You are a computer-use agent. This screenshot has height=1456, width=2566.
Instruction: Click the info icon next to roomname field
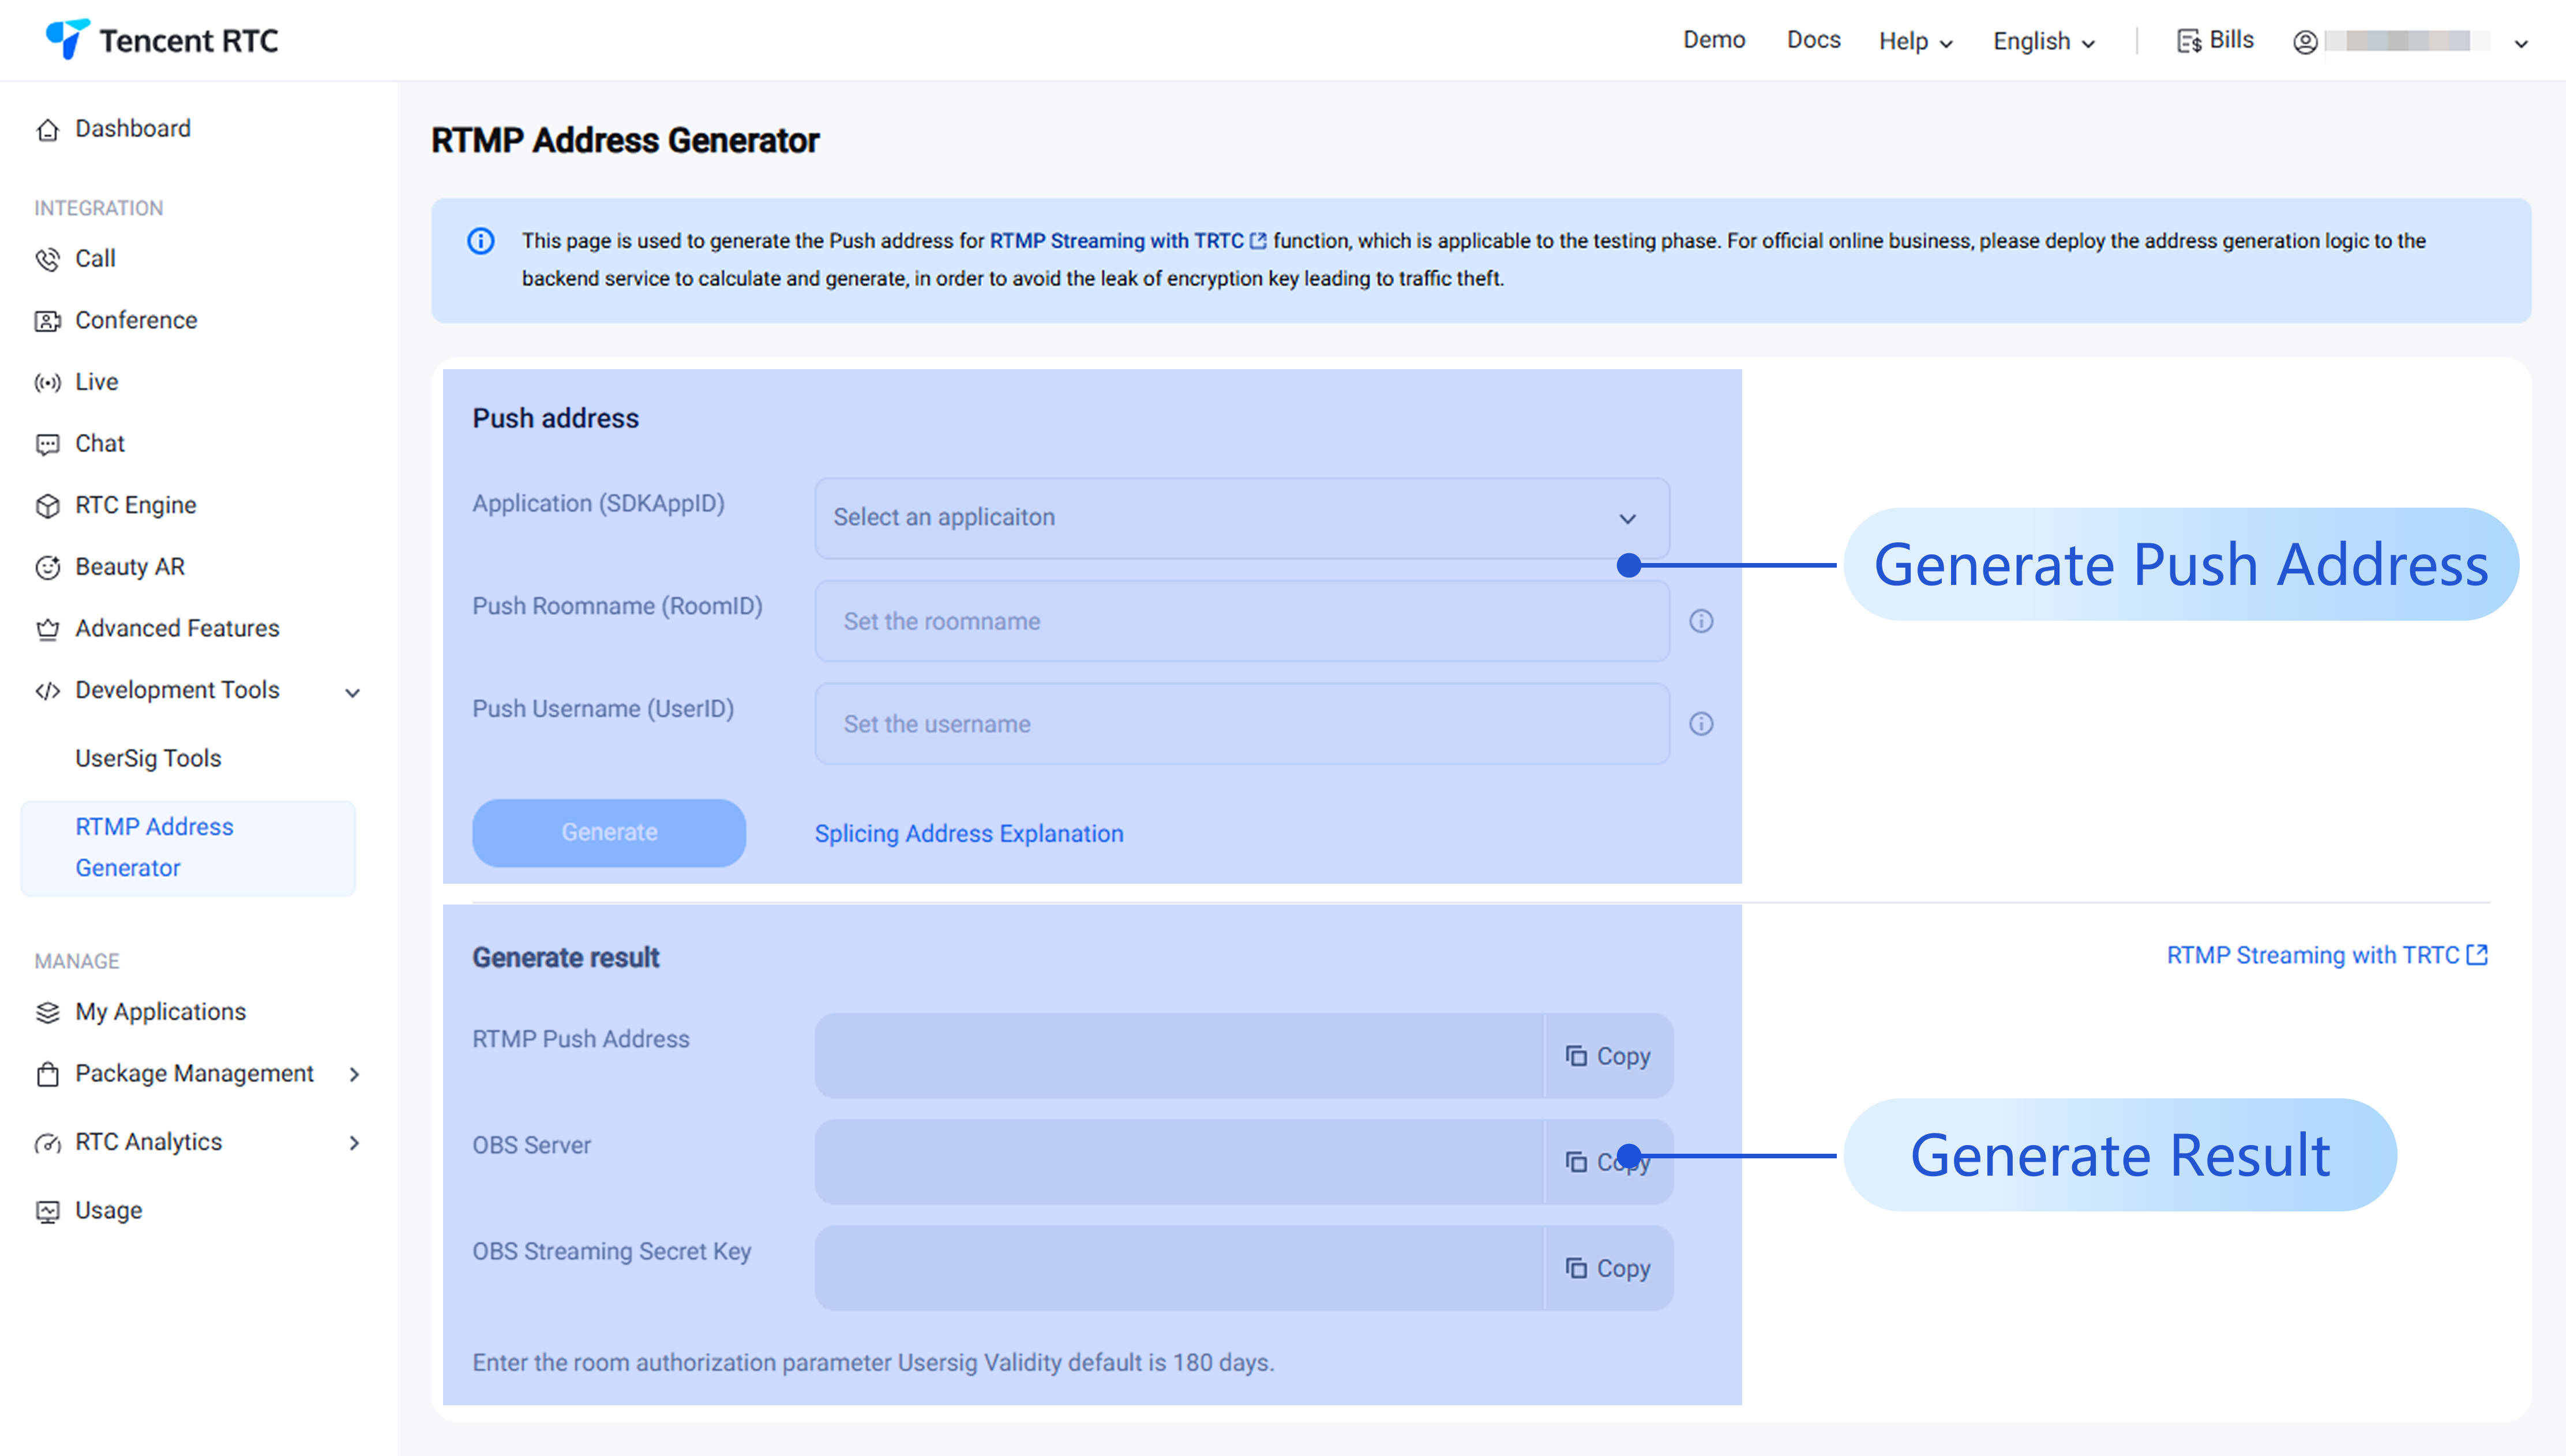coord(1701,621)
